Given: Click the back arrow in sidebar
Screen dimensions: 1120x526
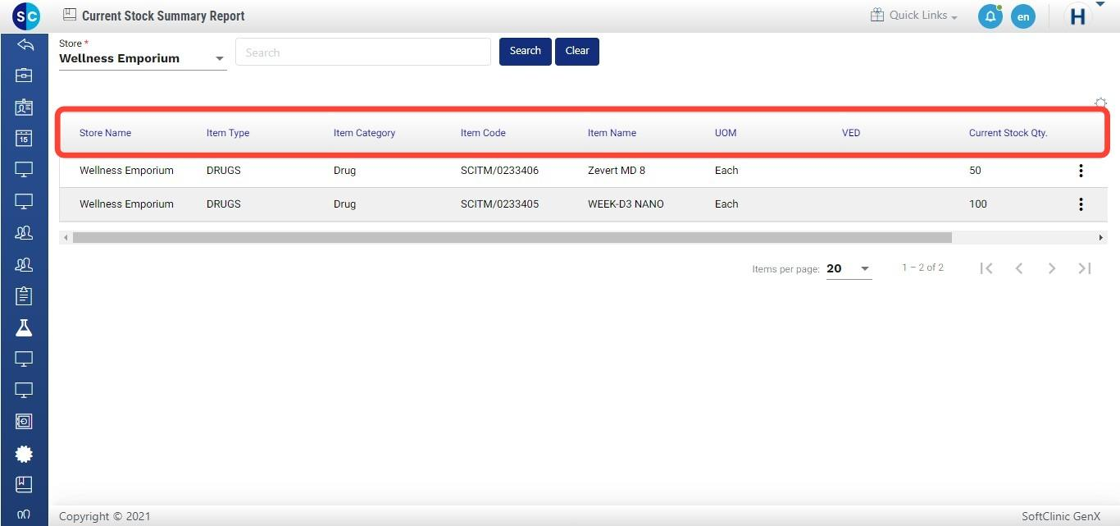Looking at the screenshot, I should point(24,45).
